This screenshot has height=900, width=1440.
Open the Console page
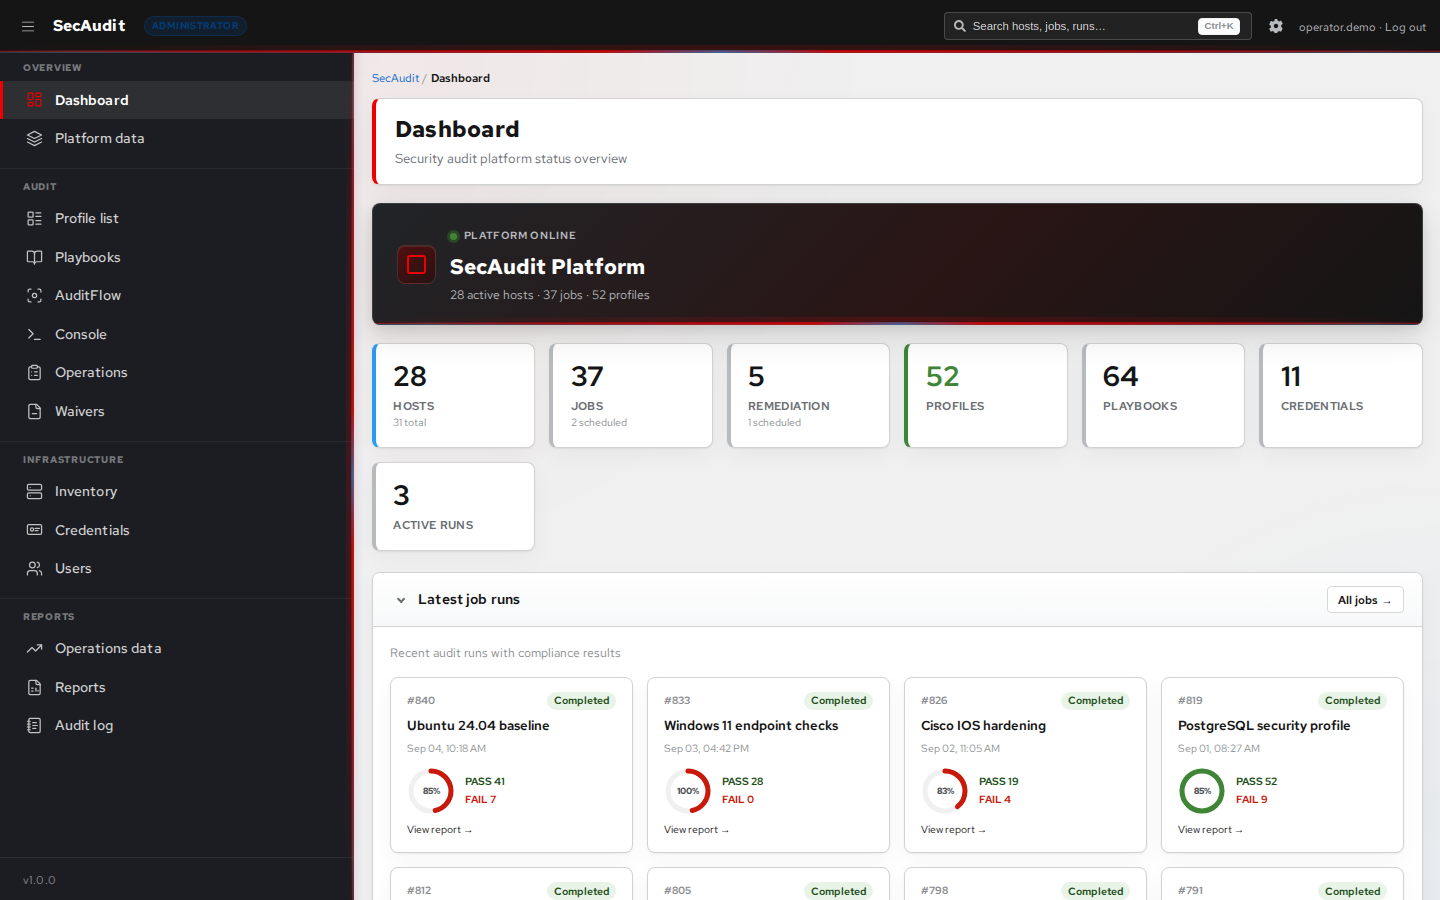176,334
